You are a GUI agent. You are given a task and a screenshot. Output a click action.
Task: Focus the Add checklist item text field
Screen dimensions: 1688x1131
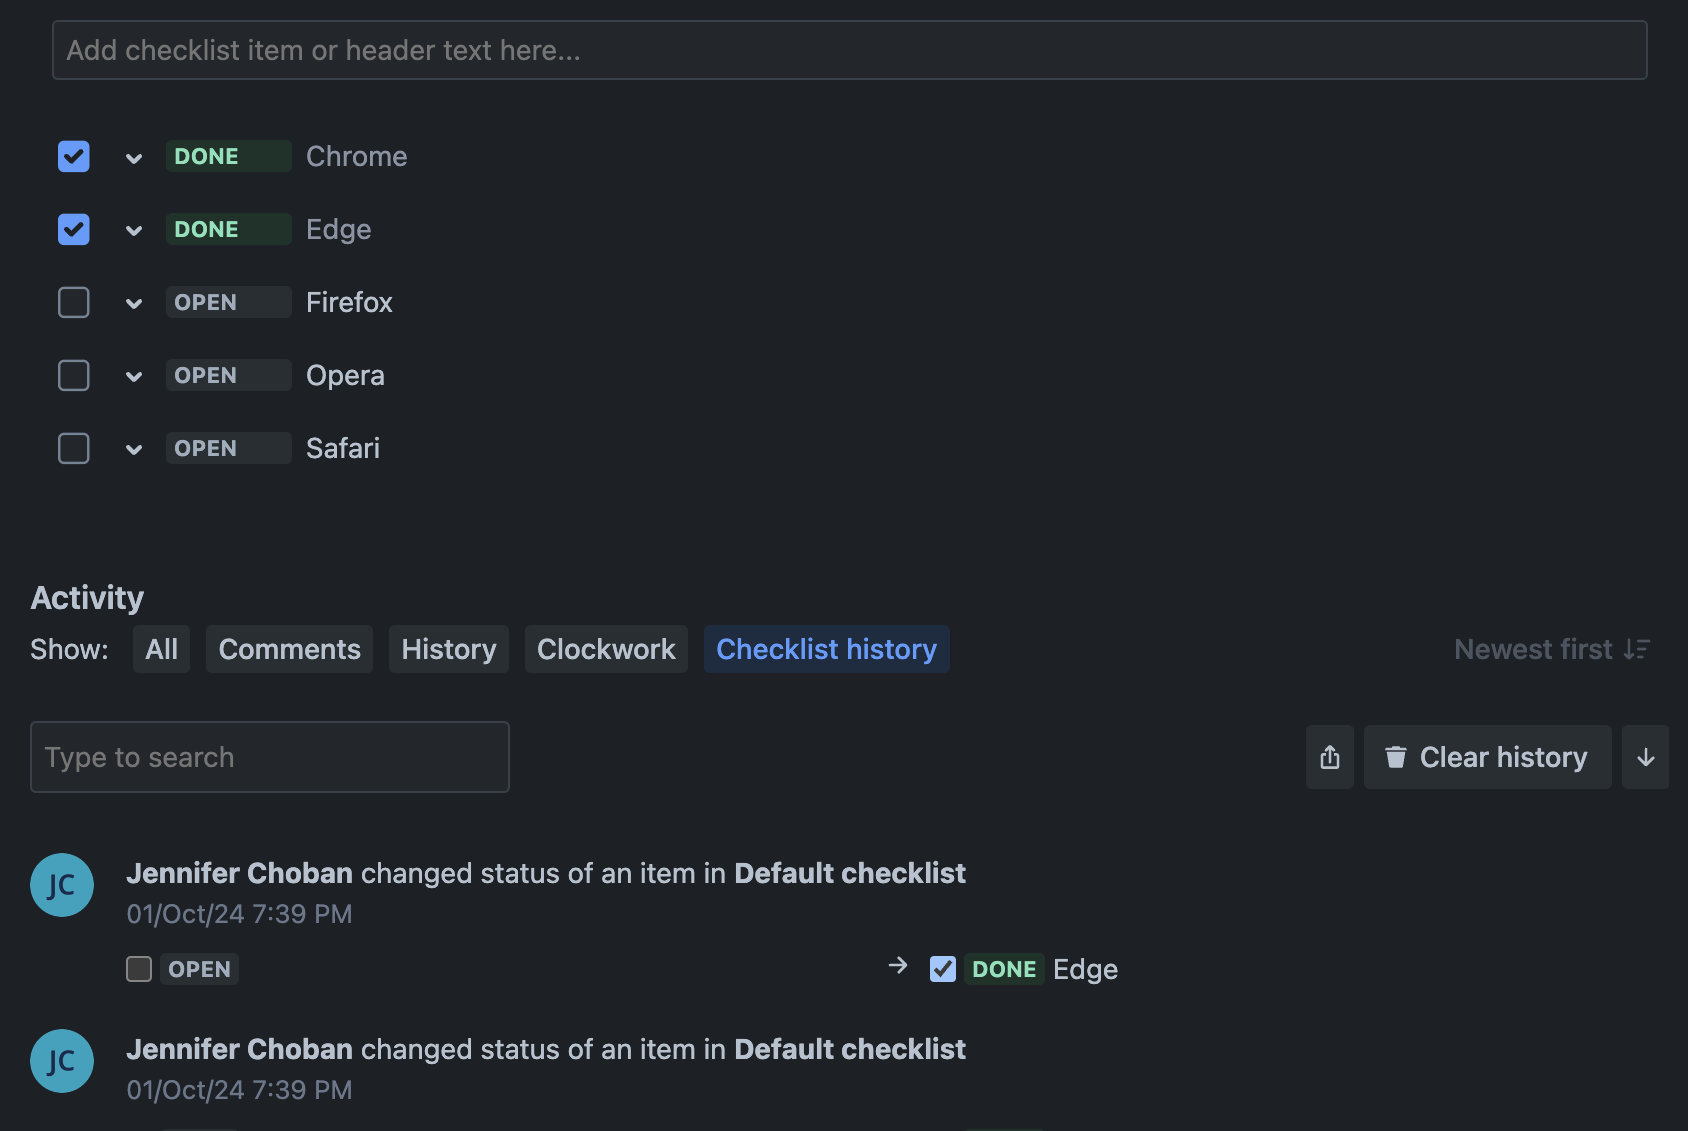[x=849, y=50]
